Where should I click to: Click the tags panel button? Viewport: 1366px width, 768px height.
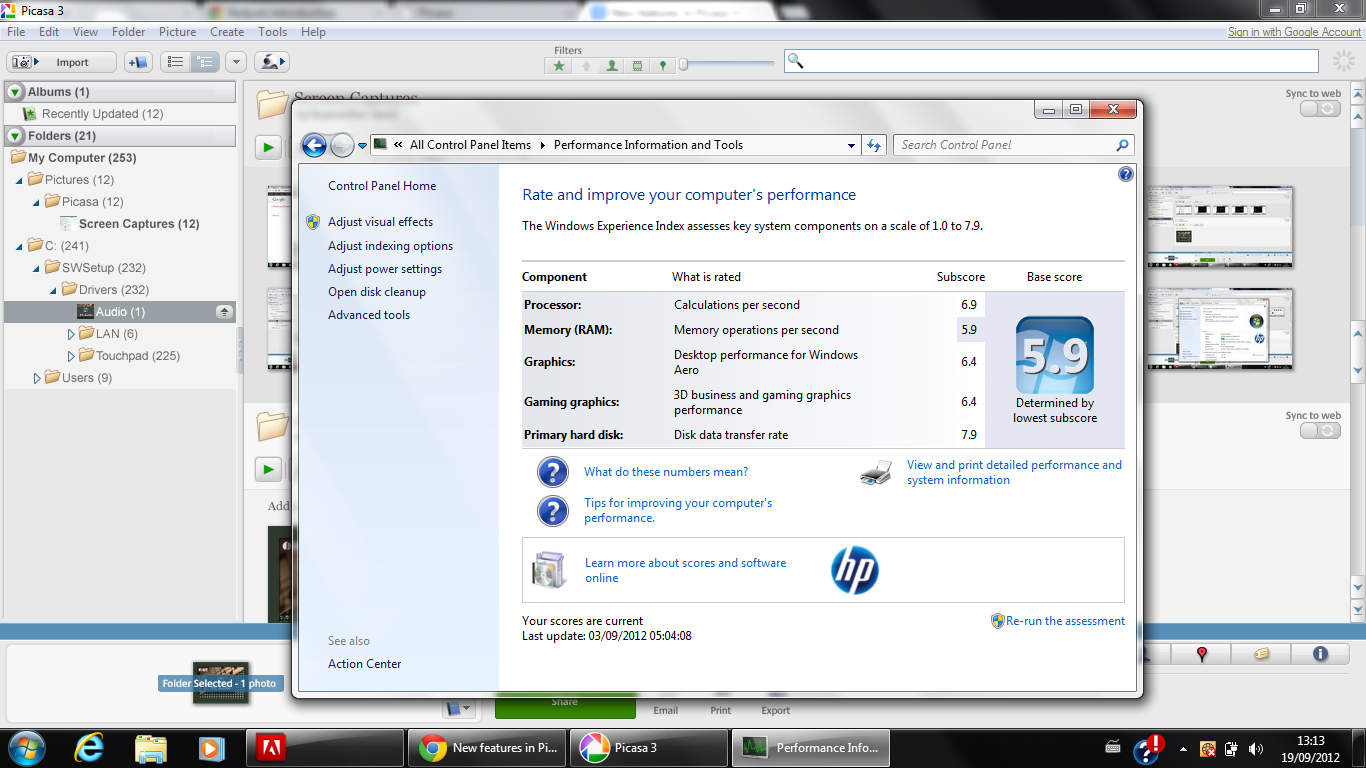point(1261,654)
